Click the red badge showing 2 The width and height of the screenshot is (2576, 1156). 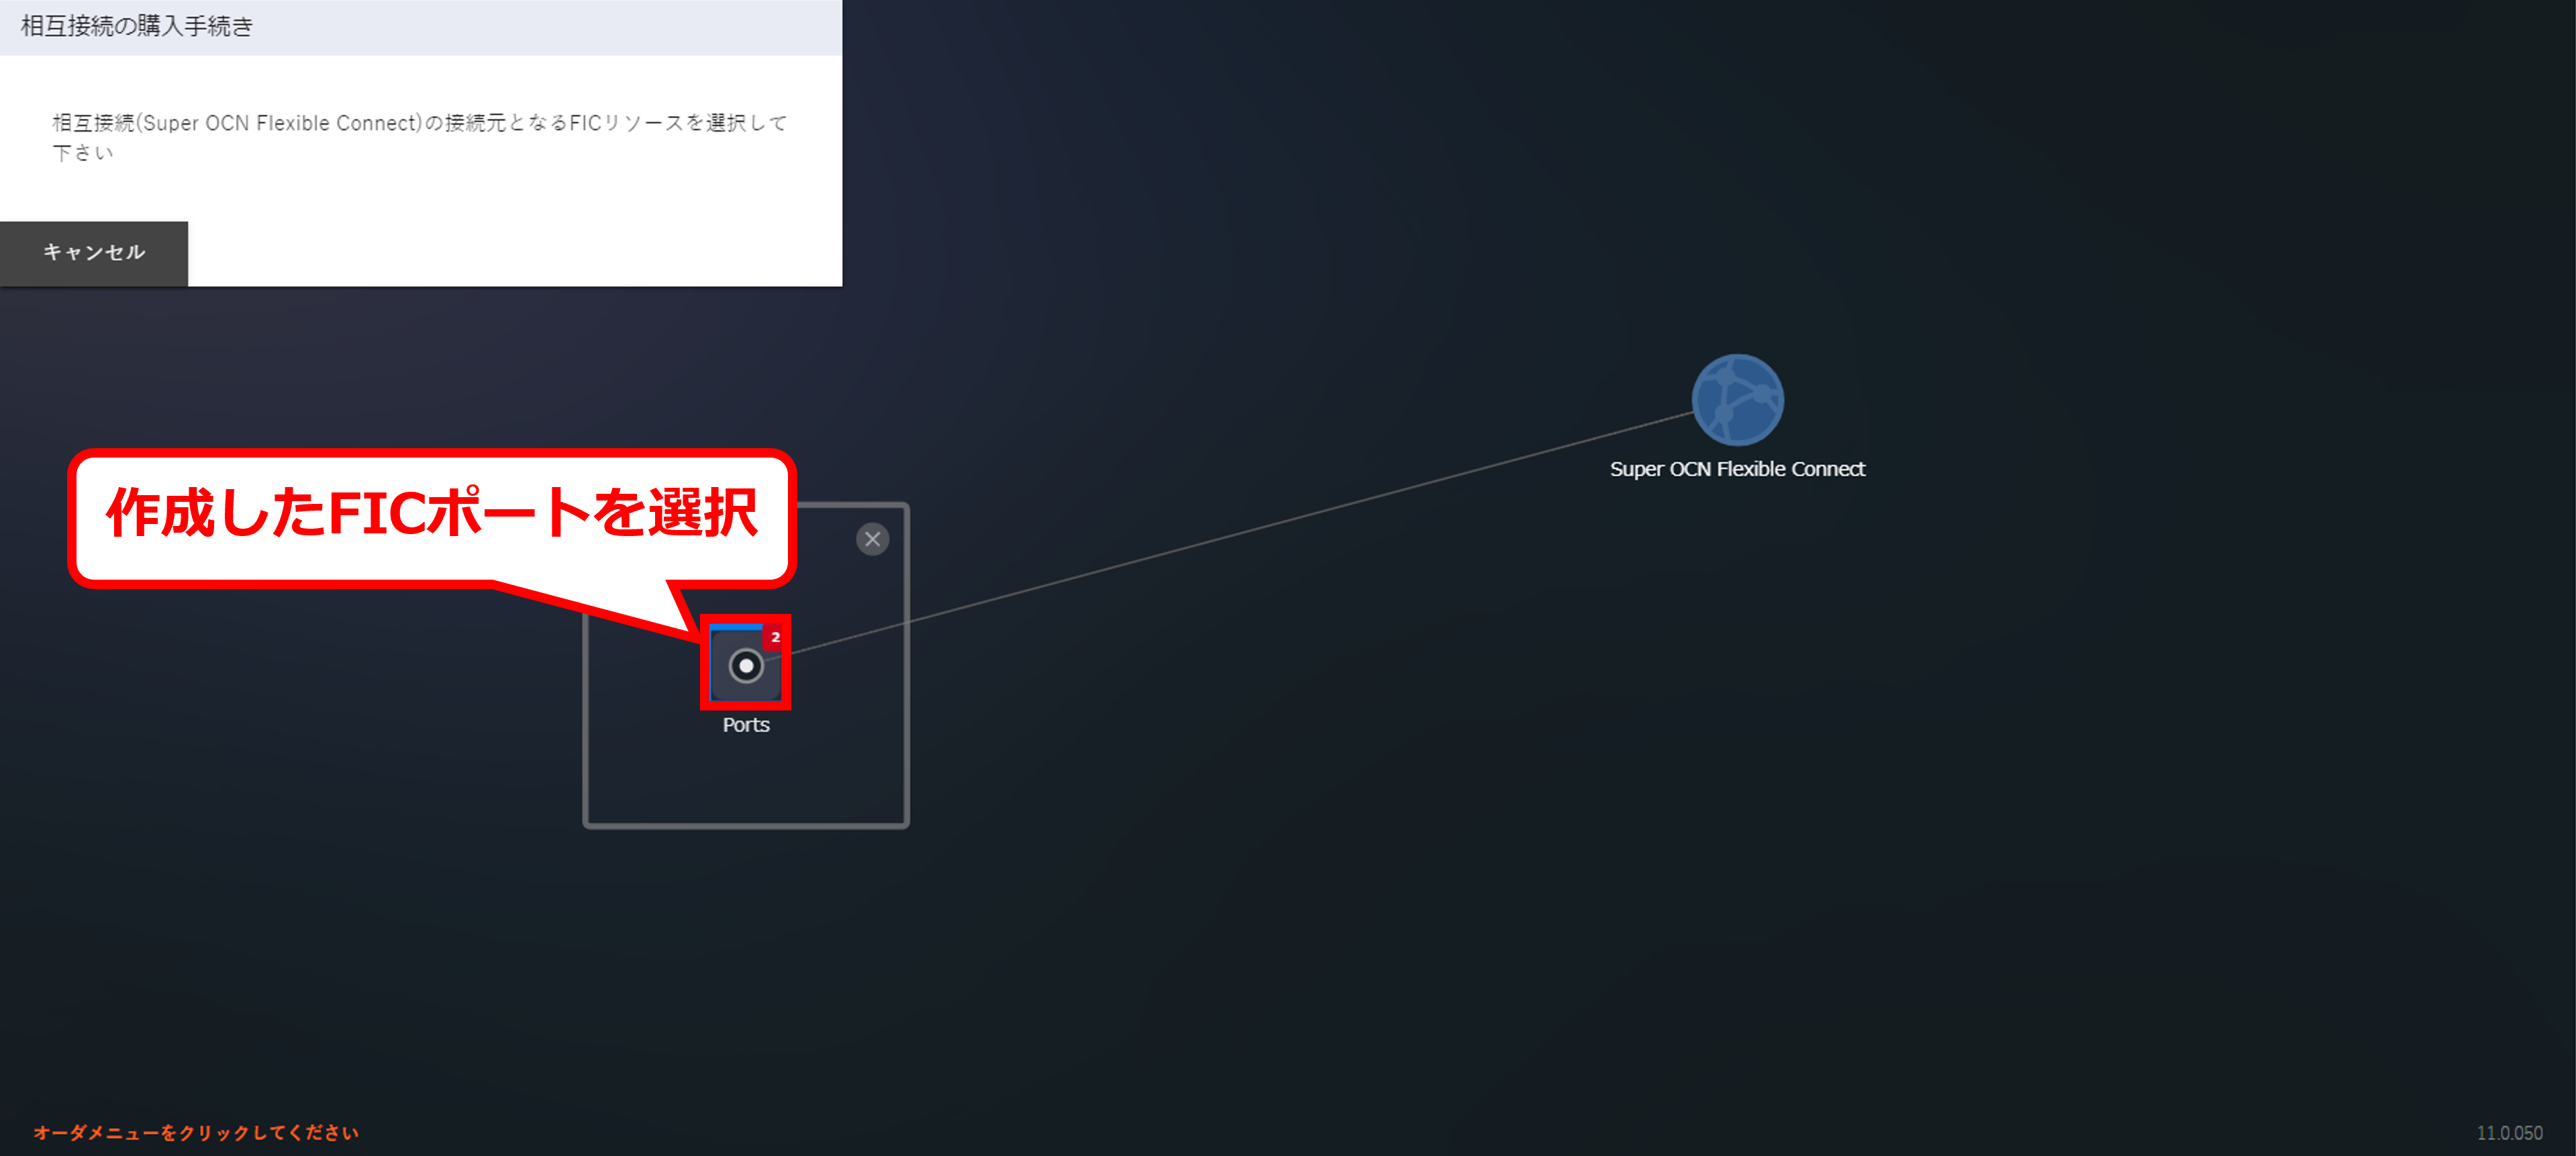pos(774,637)
